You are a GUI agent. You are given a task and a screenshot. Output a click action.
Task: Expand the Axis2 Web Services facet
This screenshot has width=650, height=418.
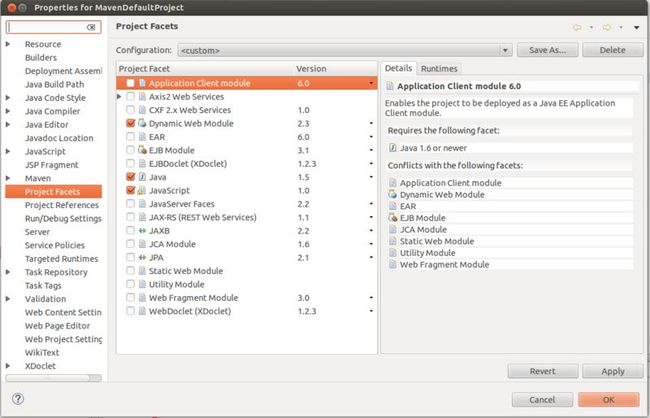click(119, 97)
